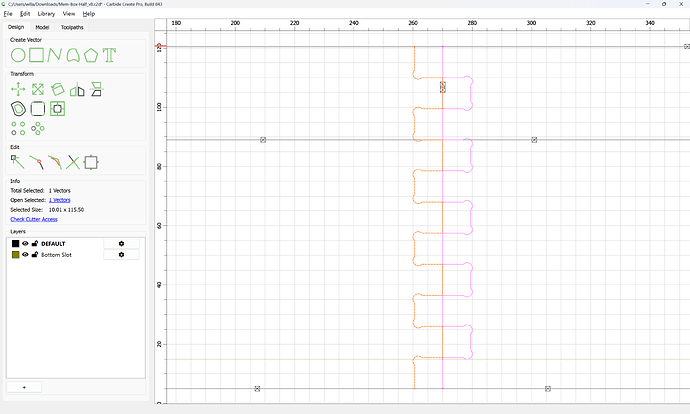Click the Check Cutter Access link

tap(34, 219)
